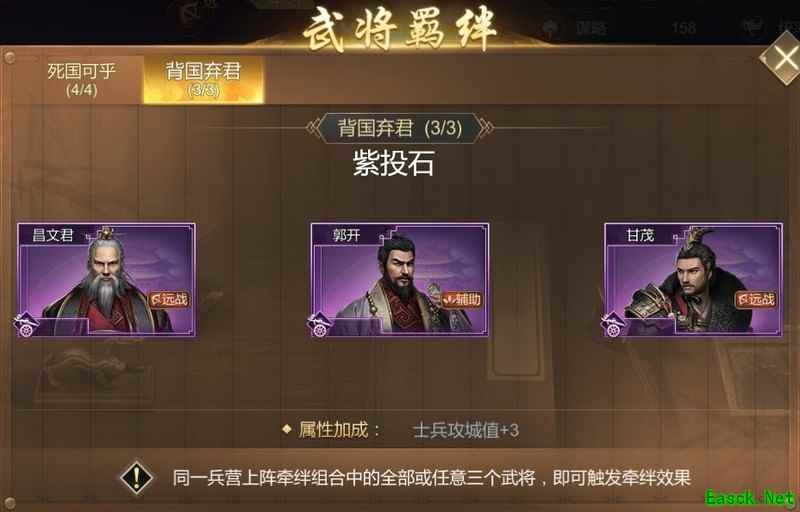Click the 昌文君 name label
800x512 pixels.
53,236
